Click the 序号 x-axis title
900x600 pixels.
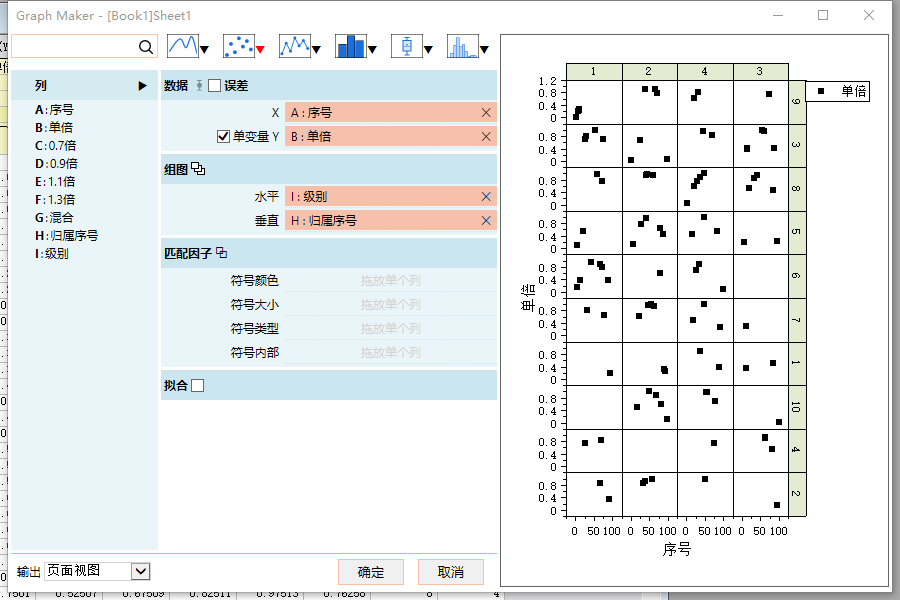pos(677,549)
